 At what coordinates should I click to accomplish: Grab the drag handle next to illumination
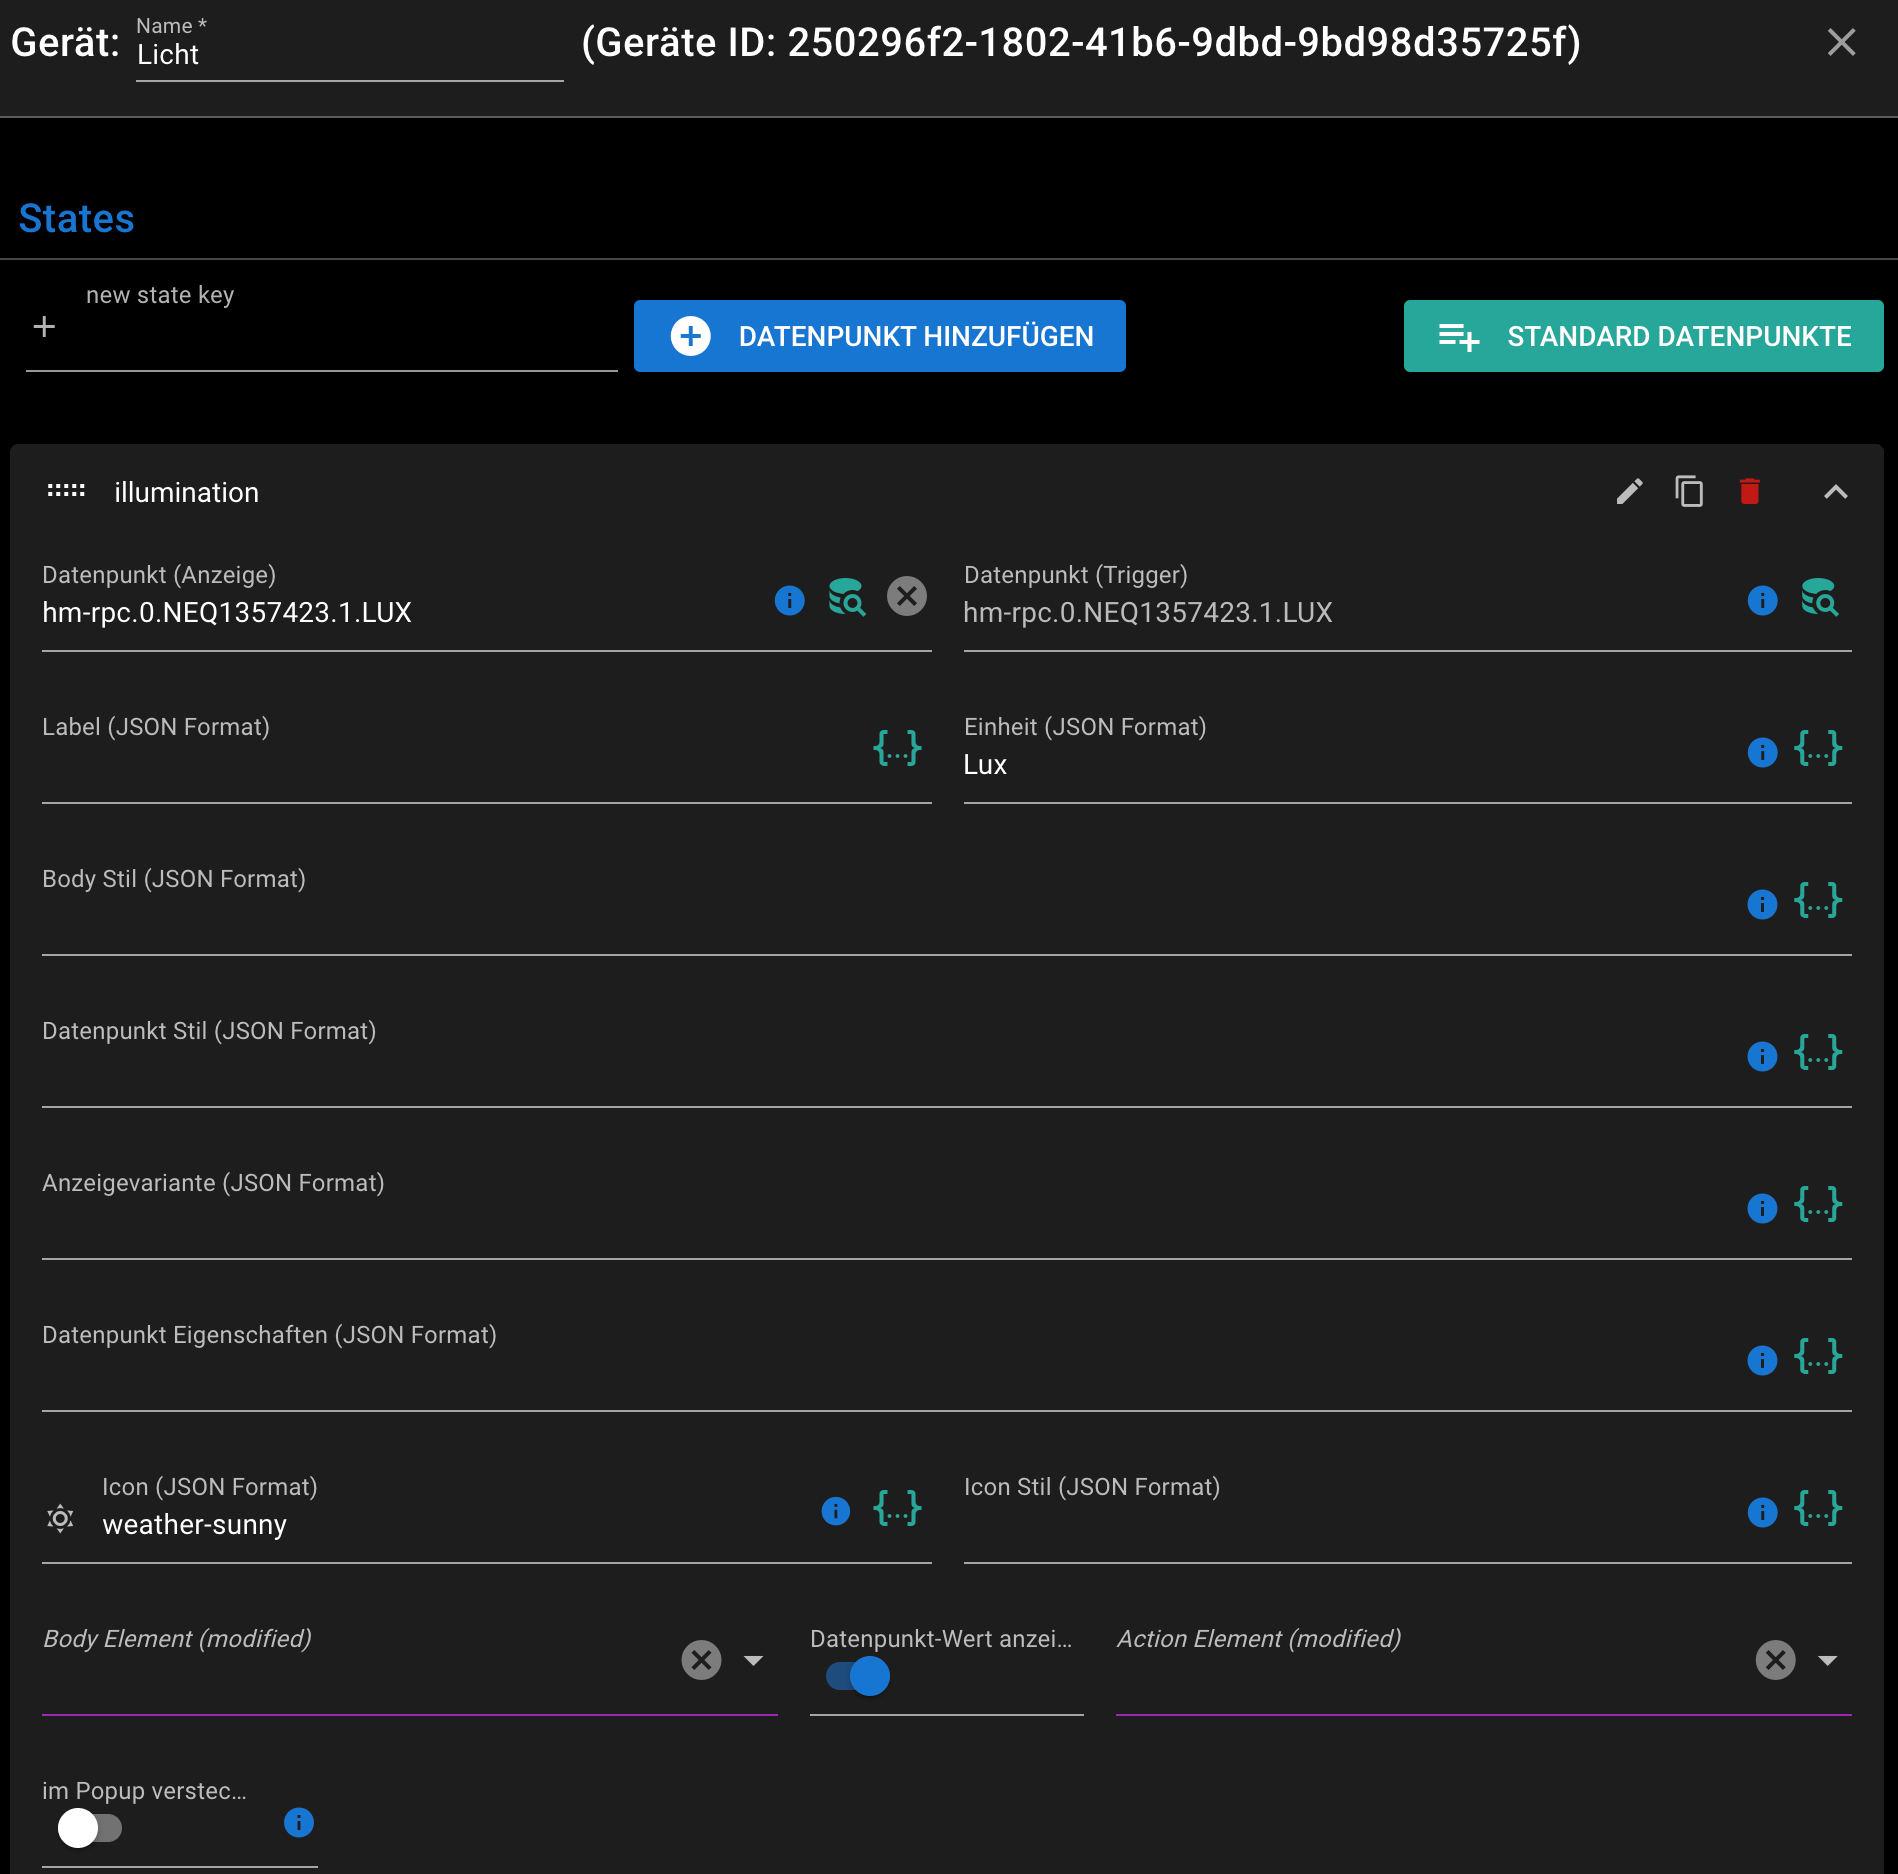point(66,491)
